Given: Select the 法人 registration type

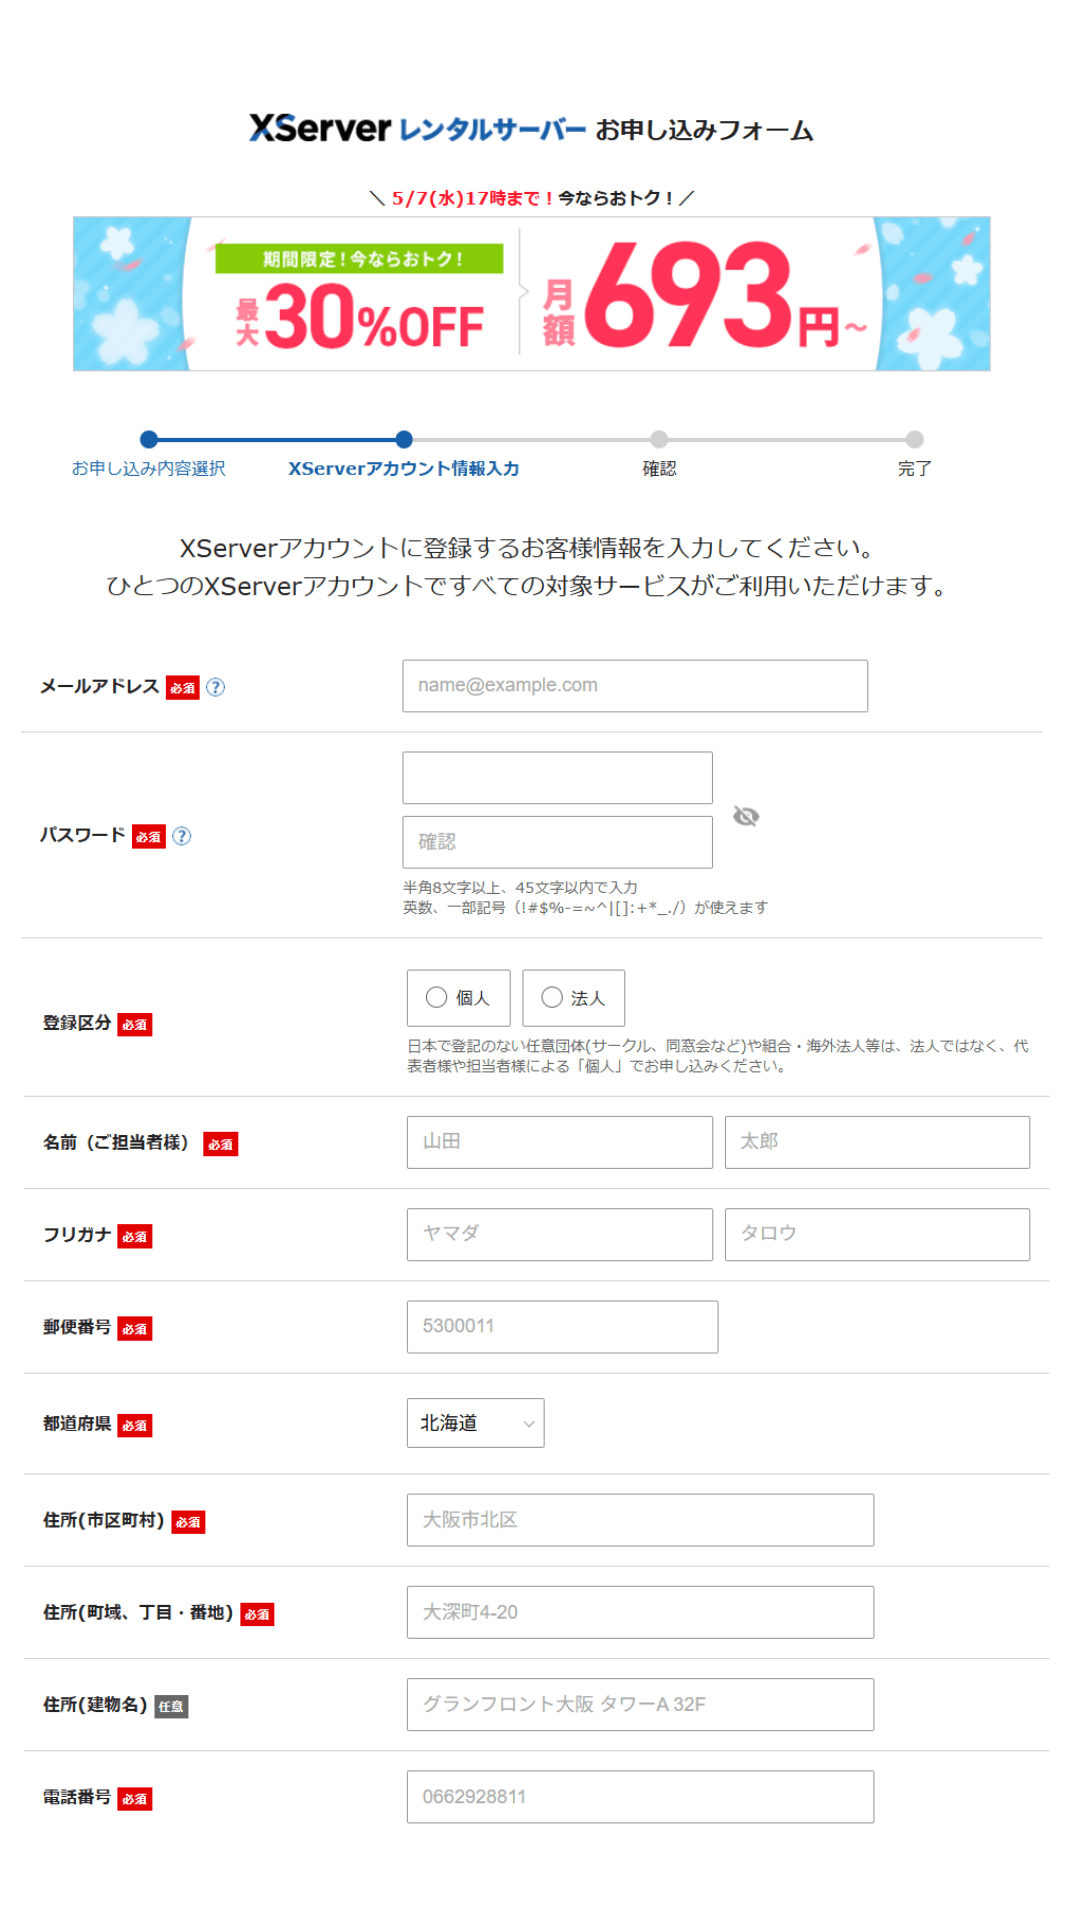Looking at the screenshot, I should [574, 998].
